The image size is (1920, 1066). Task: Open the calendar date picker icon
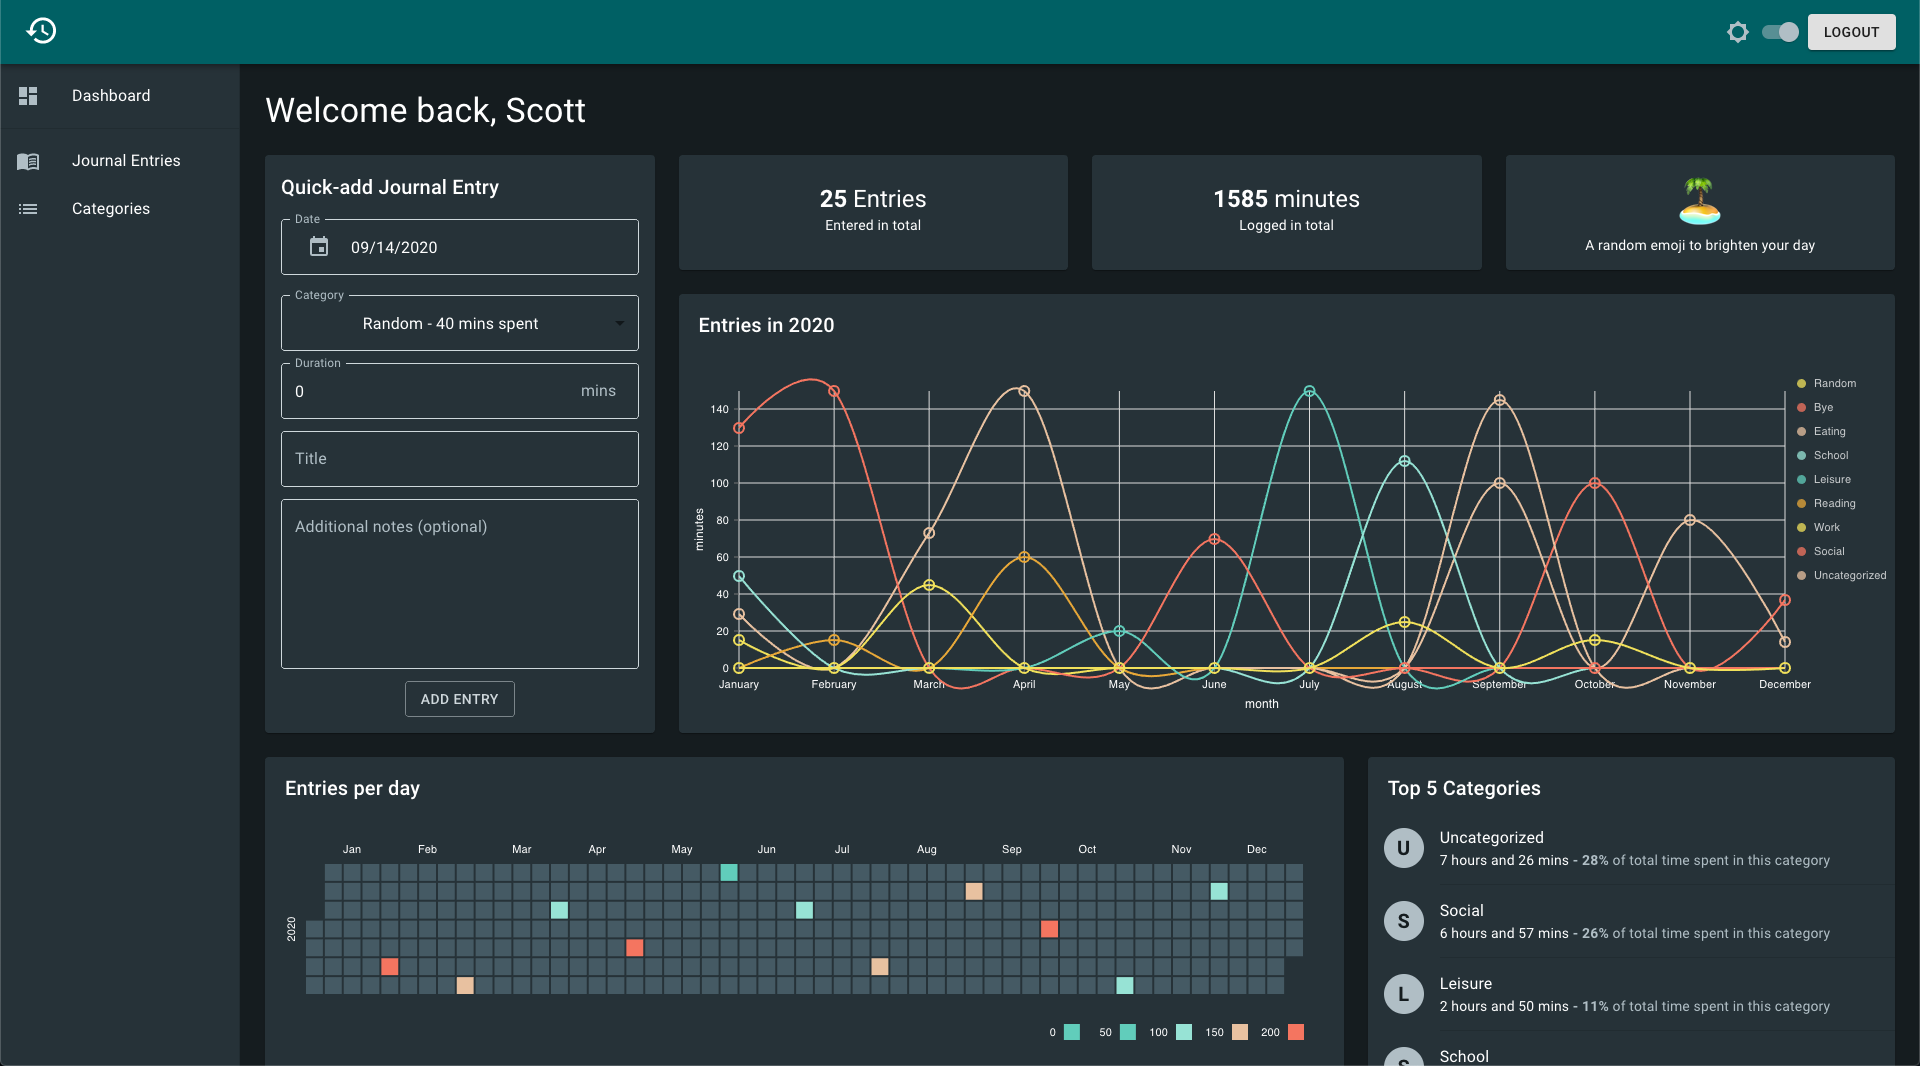tap(319, 247)
